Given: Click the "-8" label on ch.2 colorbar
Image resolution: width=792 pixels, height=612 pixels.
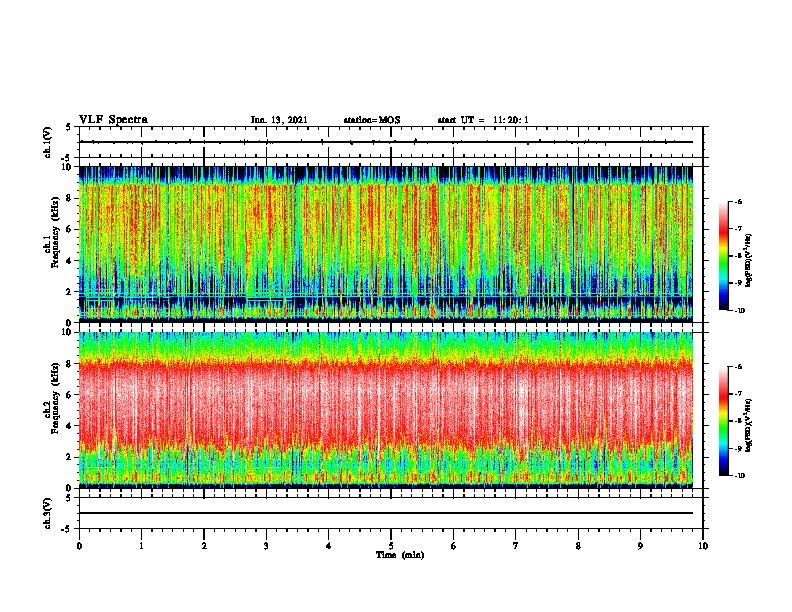Looking at the screenshot, I should (738, 421).
